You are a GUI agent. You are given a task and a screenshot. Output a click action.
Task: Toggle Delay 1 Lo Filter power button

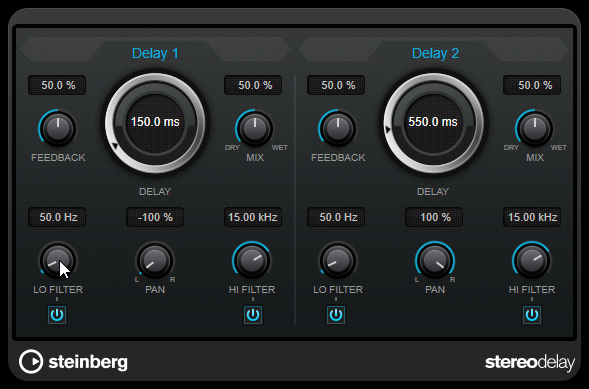[57, 315]
